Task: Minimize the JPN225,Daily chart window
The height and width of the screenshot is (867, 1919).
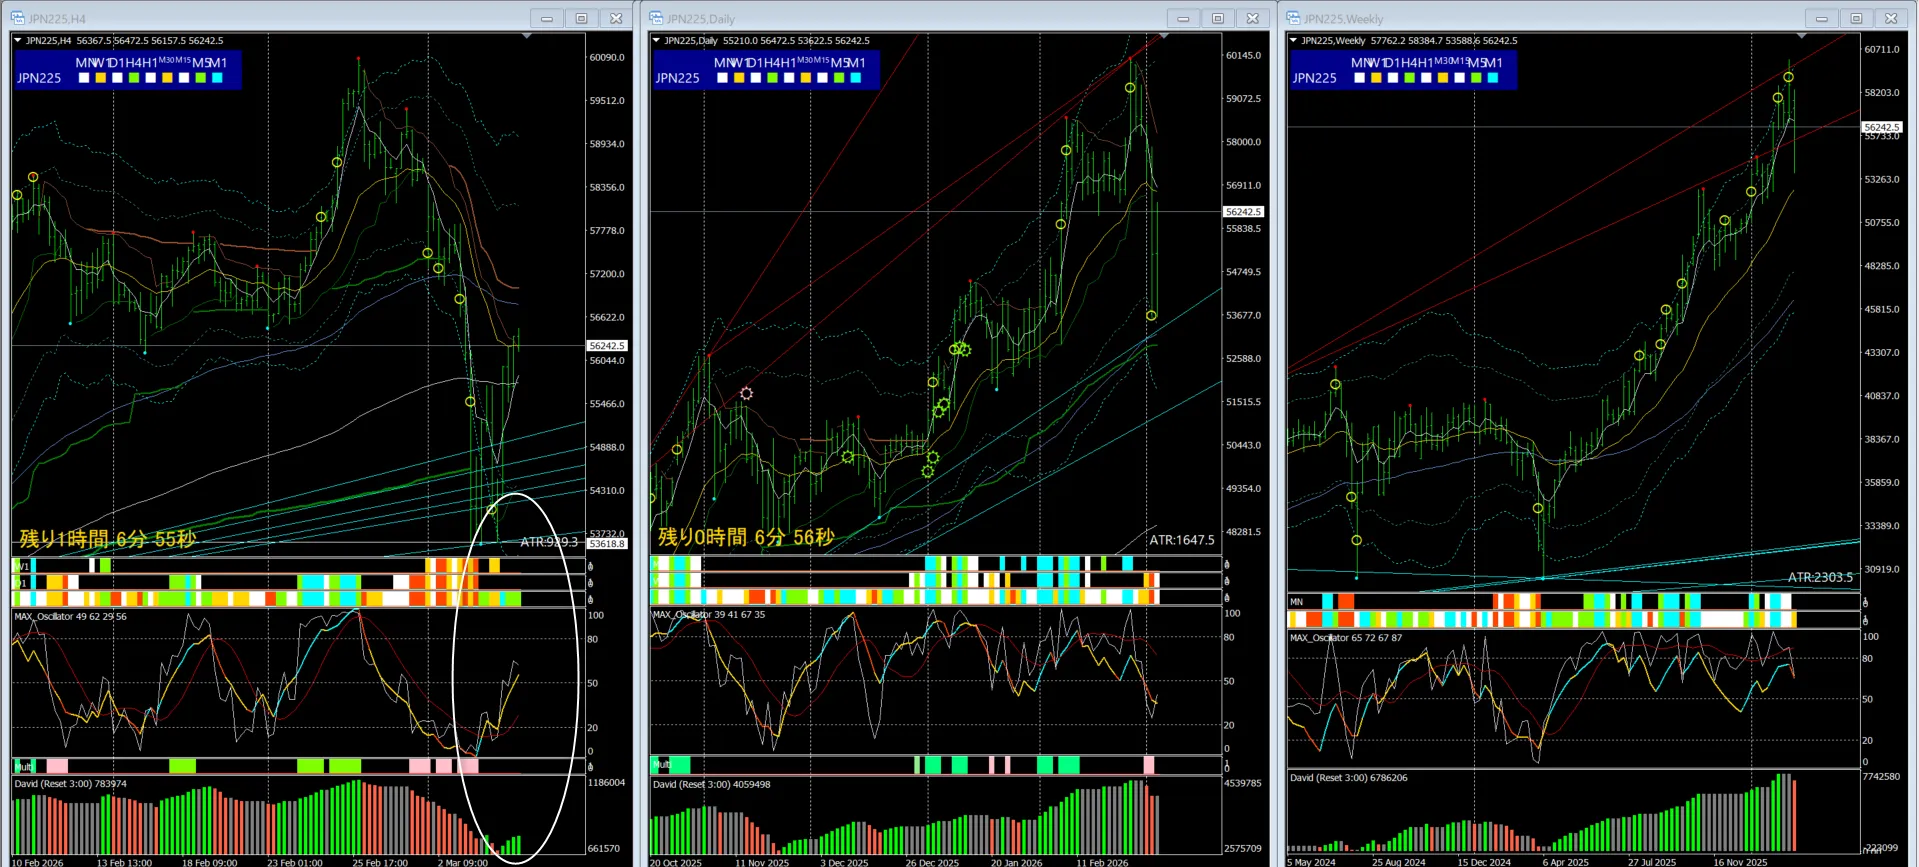Action: [1183, 18]
